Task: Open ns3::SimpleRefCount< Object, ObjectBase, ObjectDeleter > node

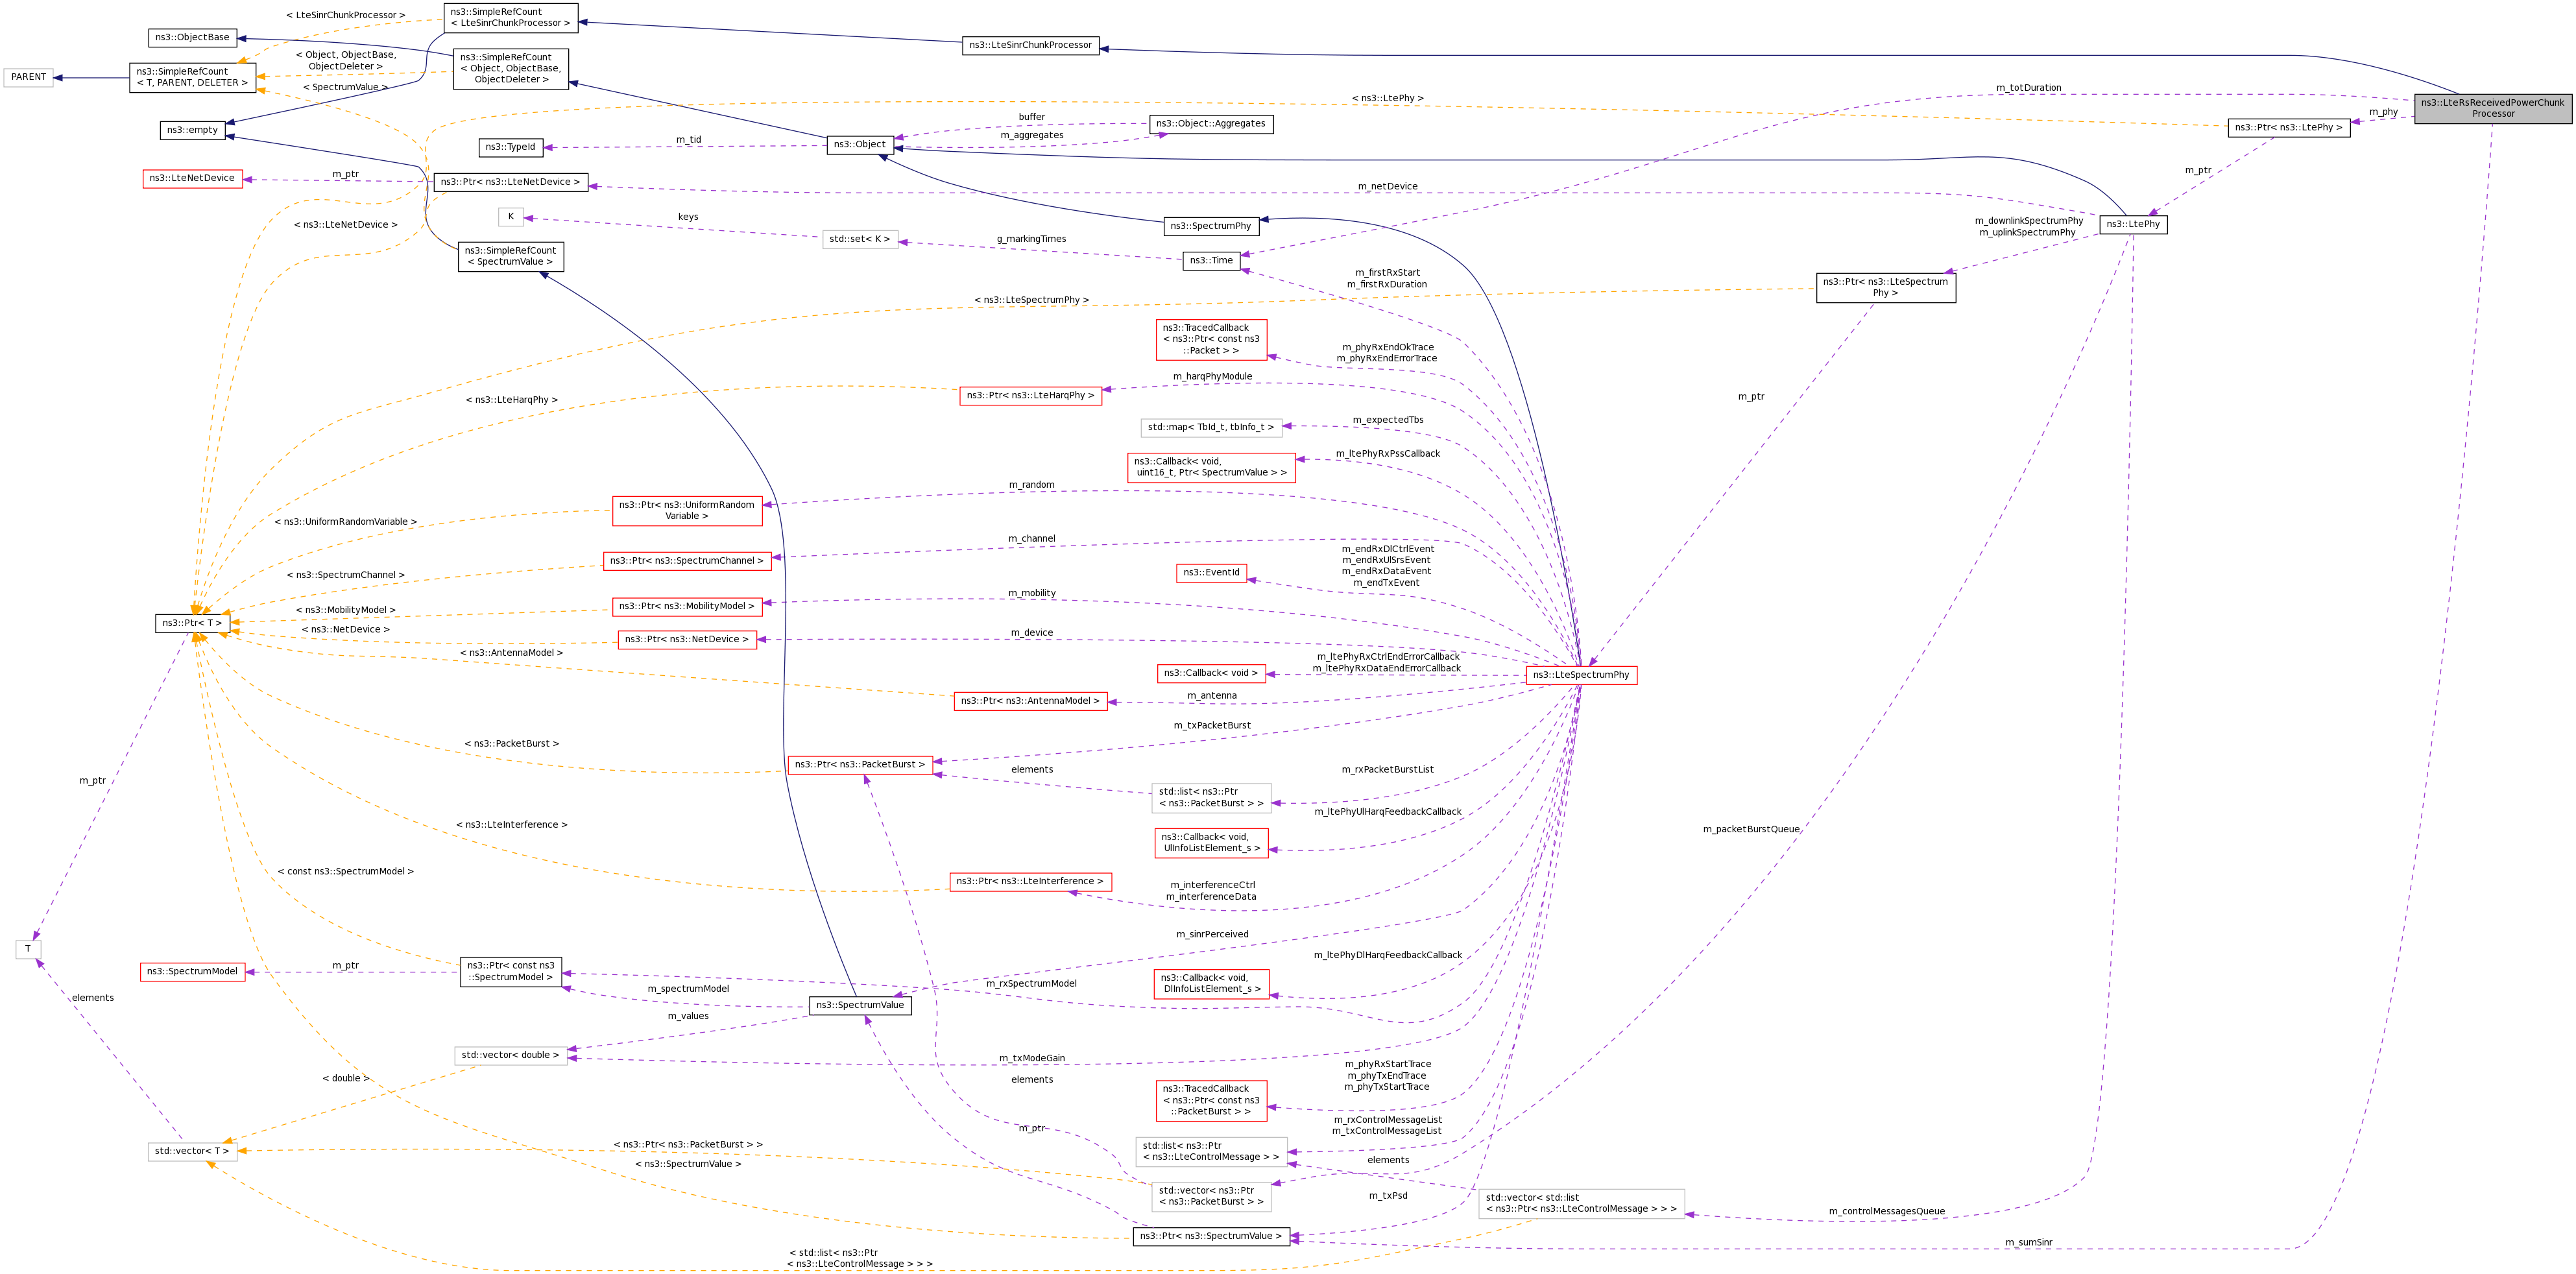Action: pyautogui.click(x=510, y=69)
